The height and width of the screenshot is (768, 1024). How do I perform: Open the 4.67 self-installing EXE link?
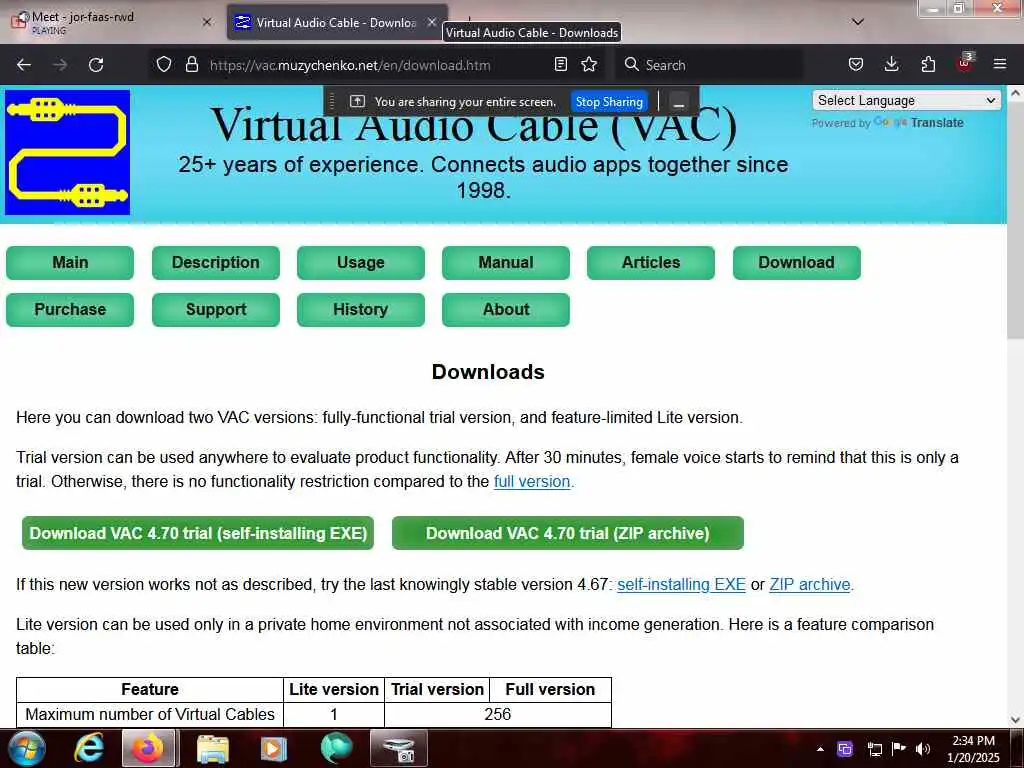[681, 584]
